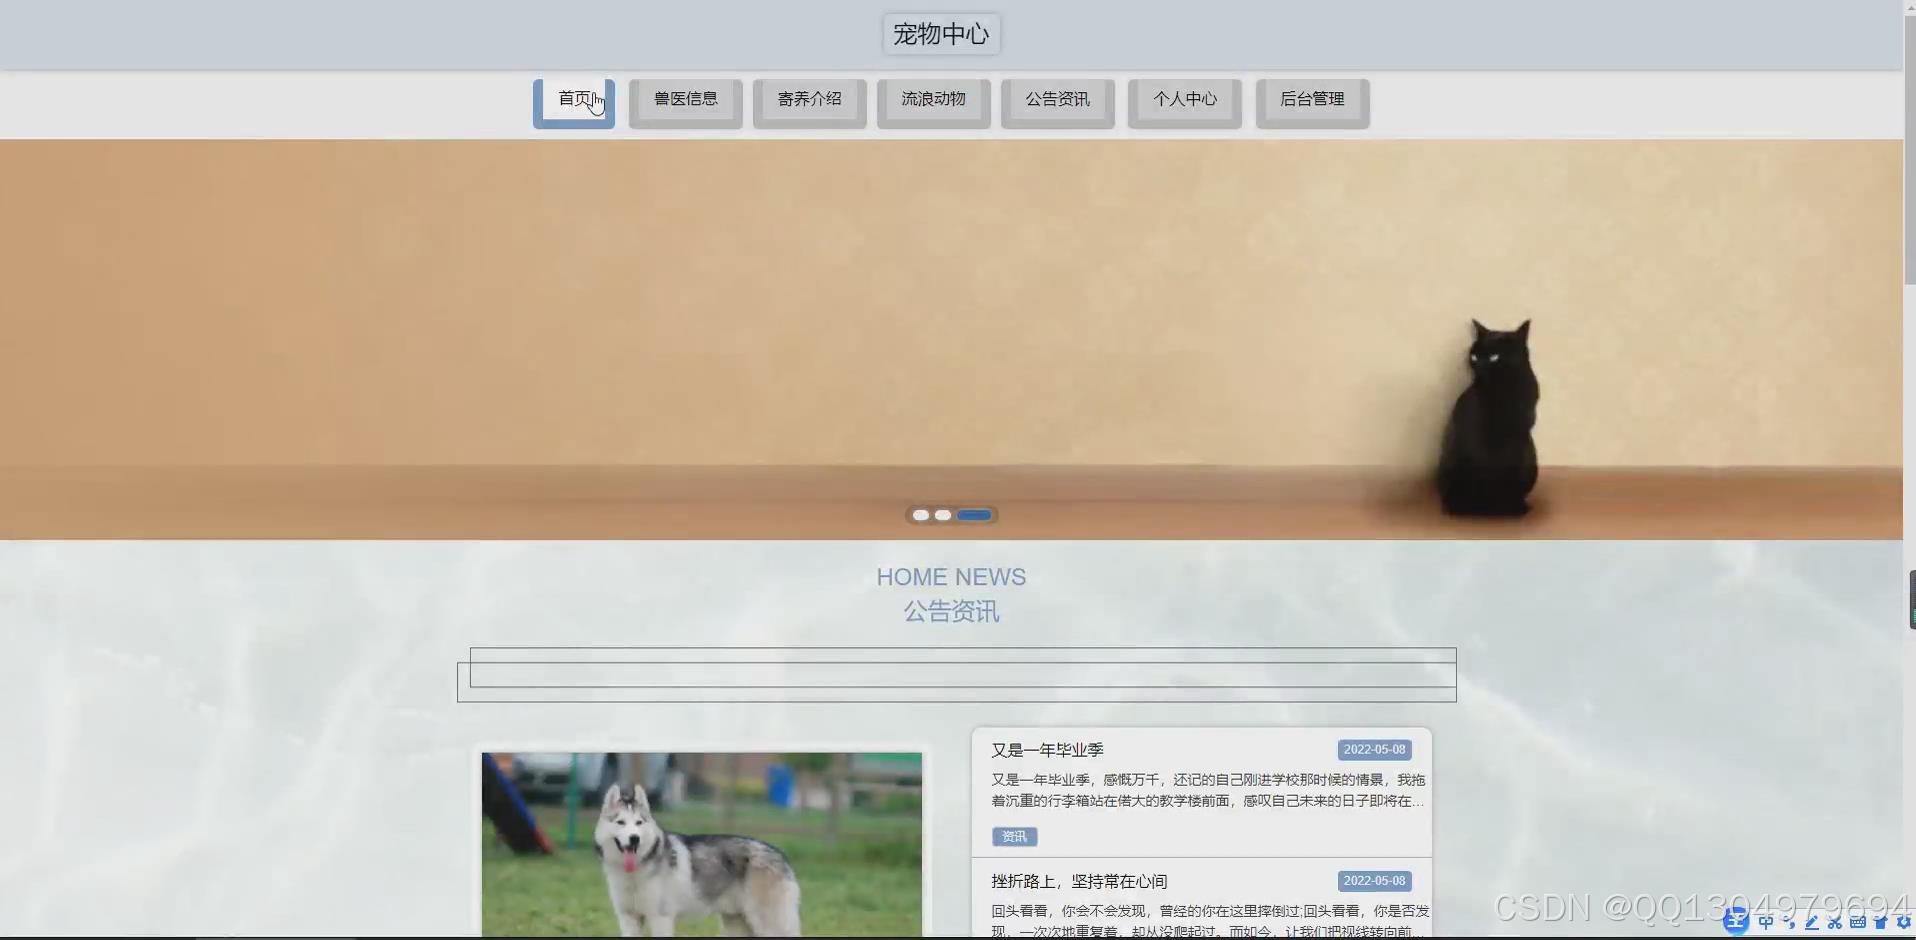This screenshot has height=940, width=1916.
Task: Open the 流浪动物 section
Action: pyautogui.click(x=932, y=99)
